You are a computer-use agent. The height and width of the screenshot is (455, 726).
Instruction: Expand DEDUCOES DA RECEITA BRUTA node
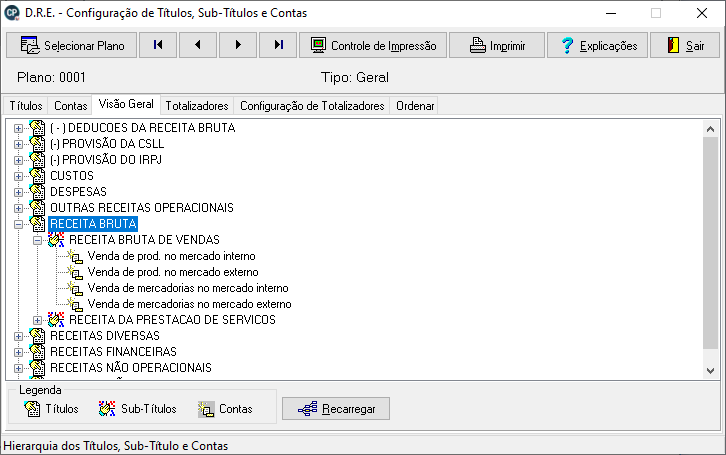click(x=18, y=128)
